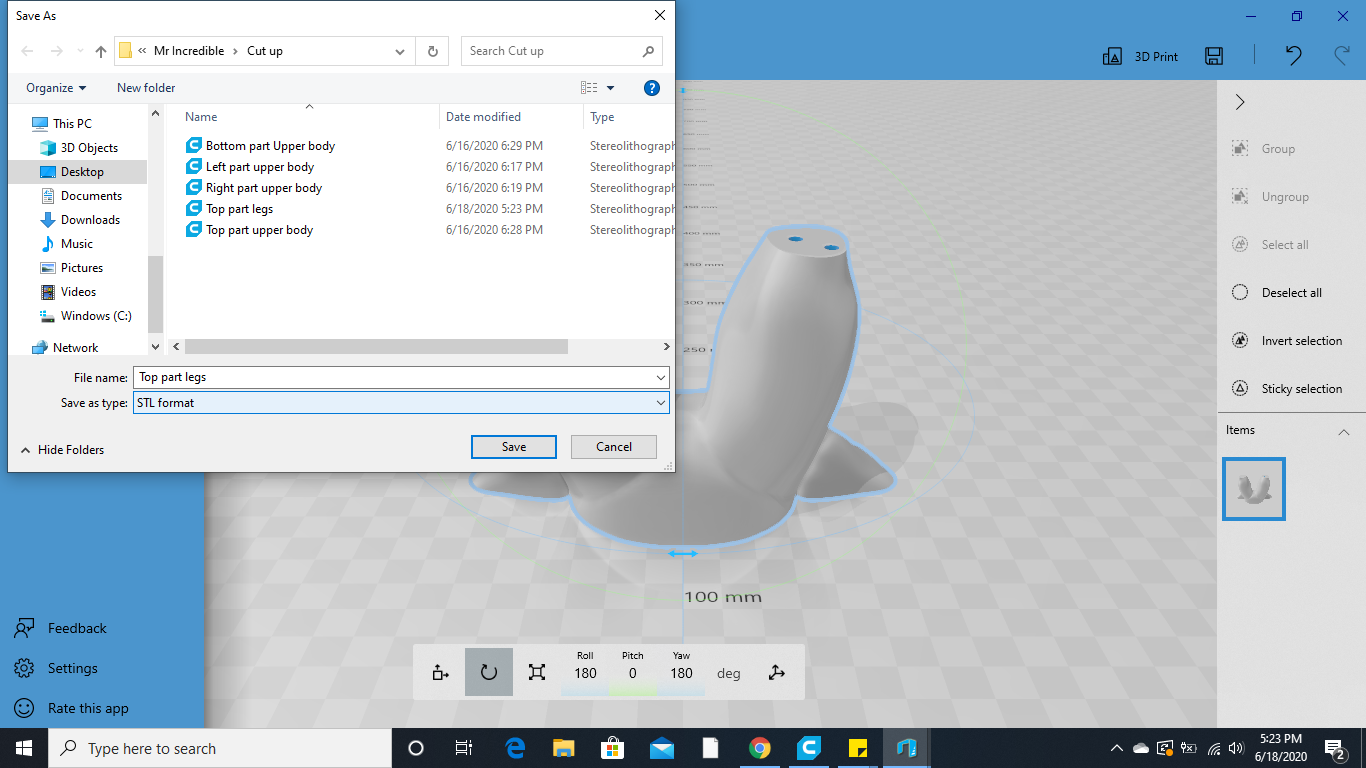
Task: Click the save floppy disk icon
Action: [x=1214, y=56]
